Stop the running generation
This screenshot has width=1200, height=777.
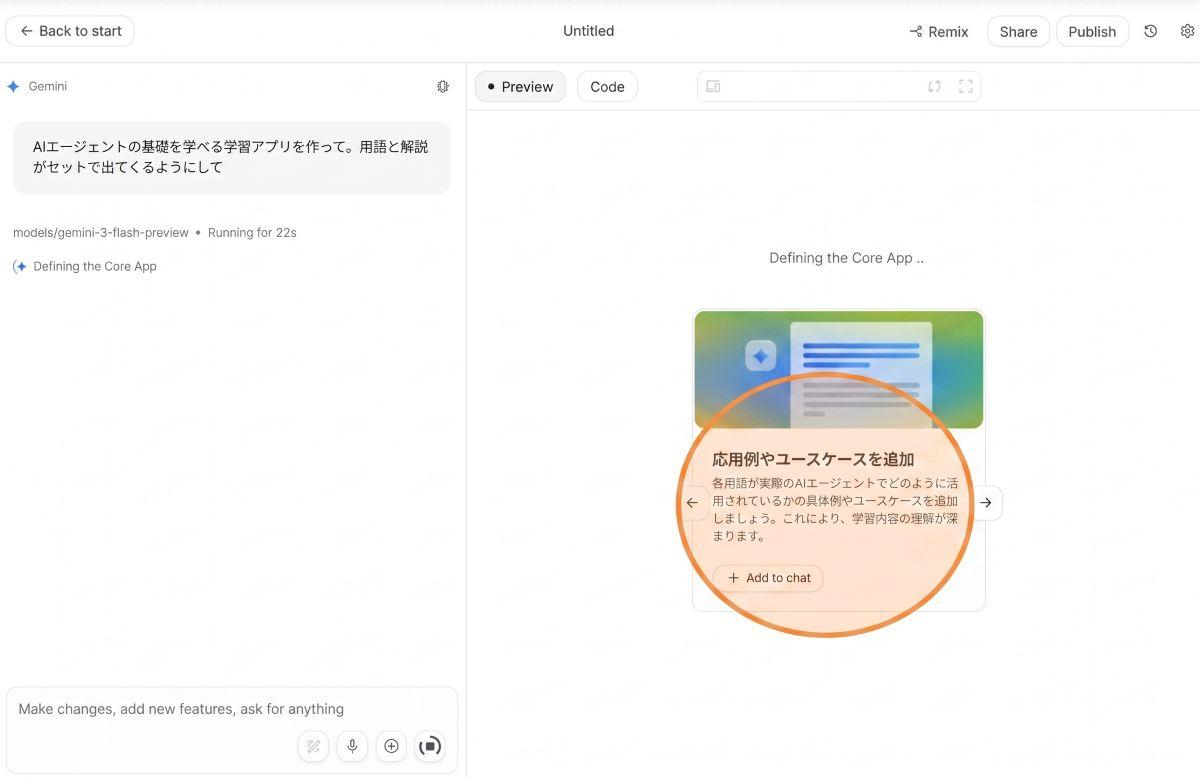[430, 746]
